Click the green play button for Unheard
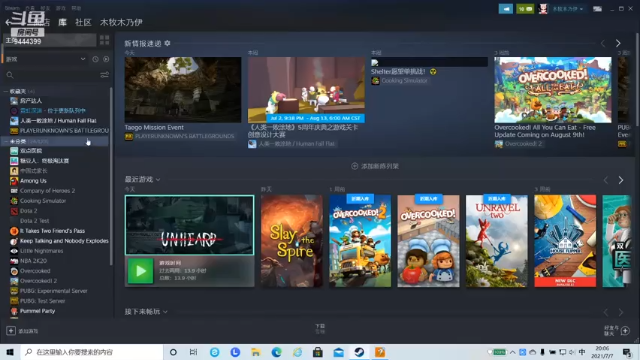This screenshot has width=640, height=360. pos(140,271)
